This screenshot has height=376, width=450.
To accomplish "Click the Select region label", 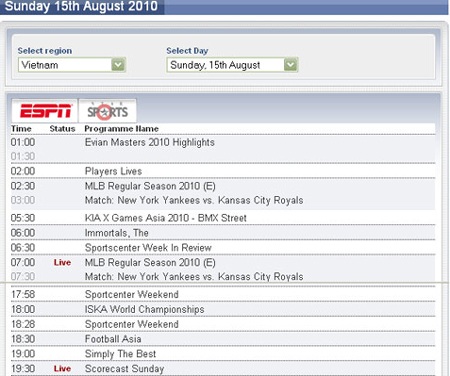I will 45,51.
